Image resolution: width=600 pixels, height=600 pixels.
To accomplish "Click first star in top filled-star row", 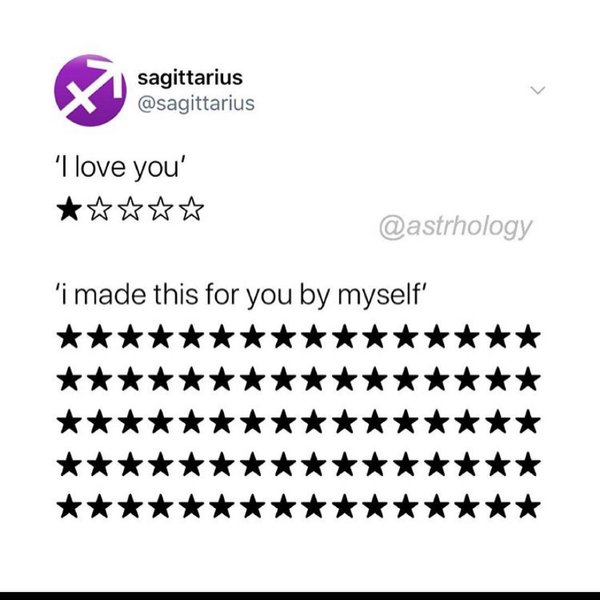I will click(x=69, y=336).
